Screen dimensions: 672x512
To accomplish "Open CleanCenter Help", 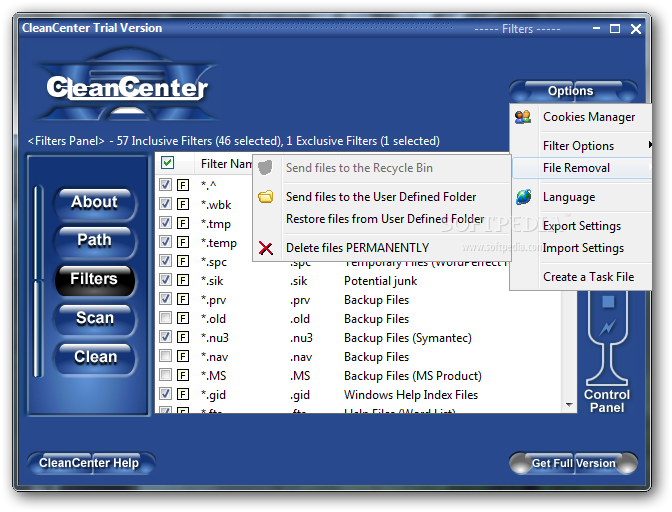I will (x=91, y=463).
